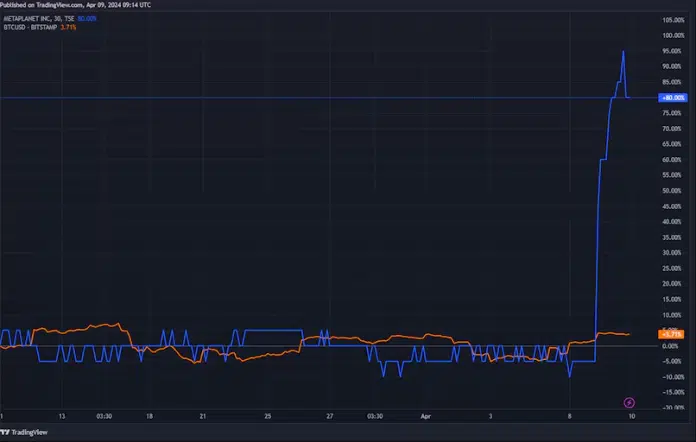Click the 105.00% label on price axis
The image size is (696, 442).
pyautogui.click(x=672, y=20)
